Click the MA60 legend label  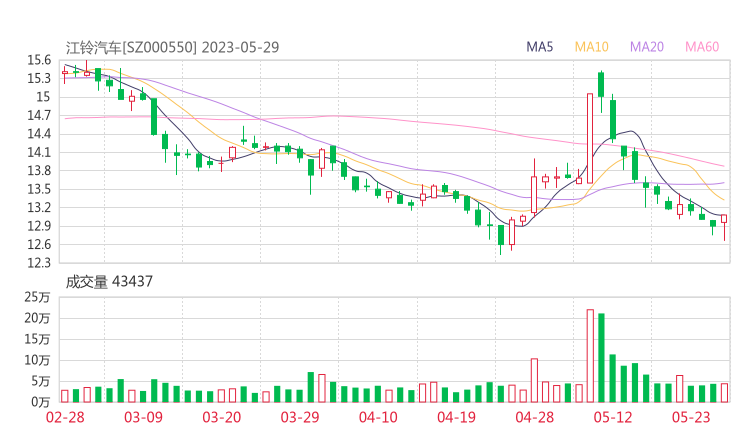coord(702,47)
